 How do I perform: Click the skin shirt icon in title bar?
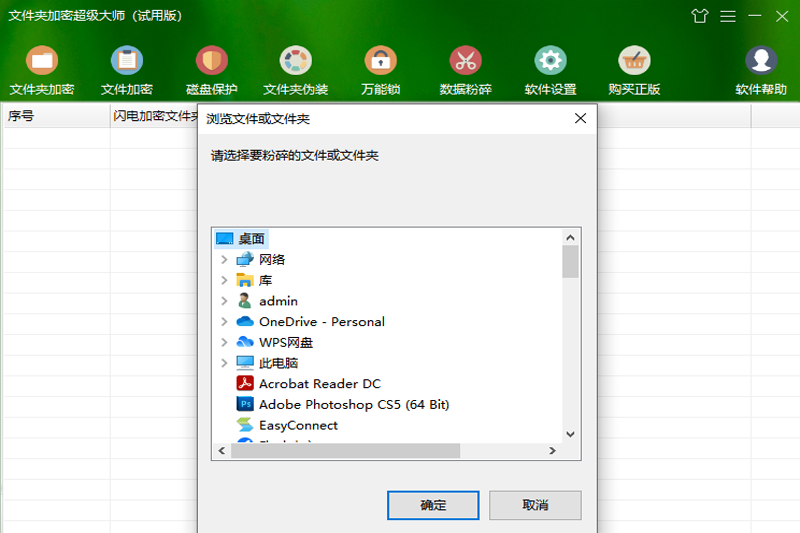tap(700, 16)
